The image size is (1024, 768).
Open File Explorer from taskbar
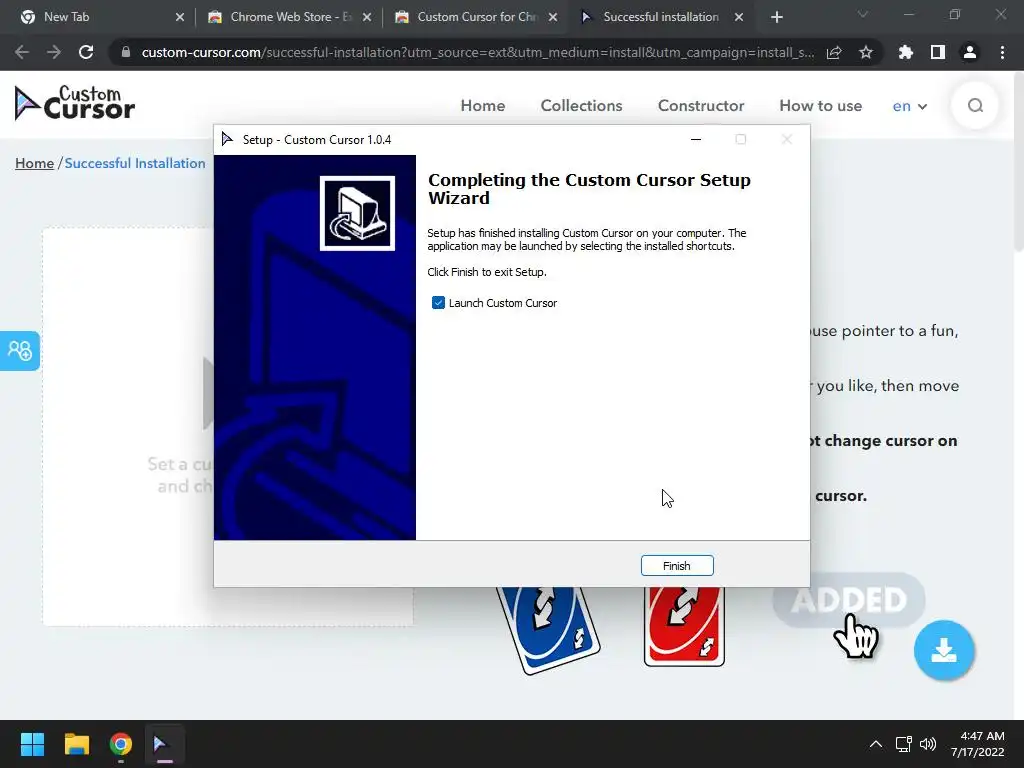tap(76, 744)
